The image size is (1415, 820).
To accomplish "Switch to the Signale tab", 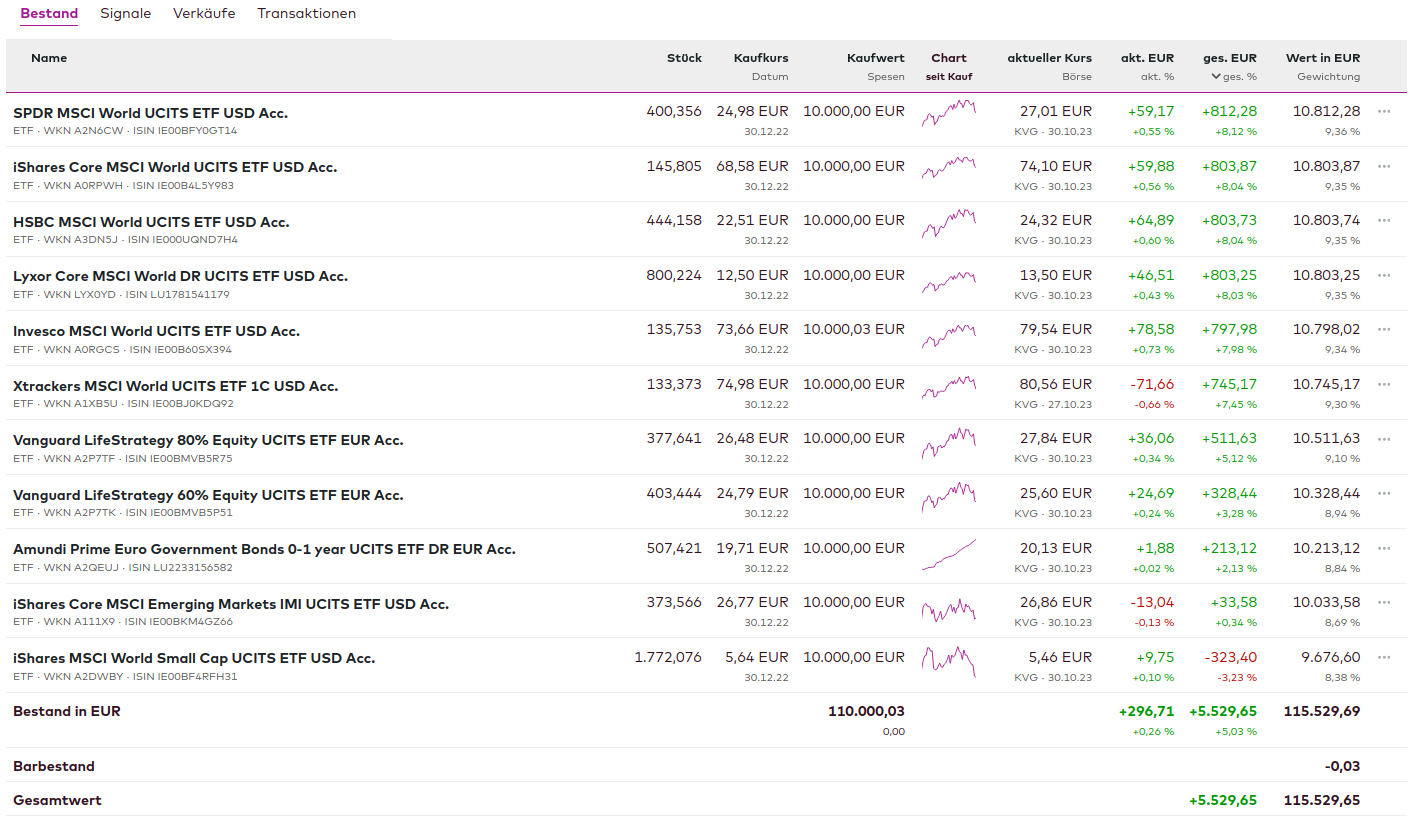I will pyautogui.click(x=126, y=14).
